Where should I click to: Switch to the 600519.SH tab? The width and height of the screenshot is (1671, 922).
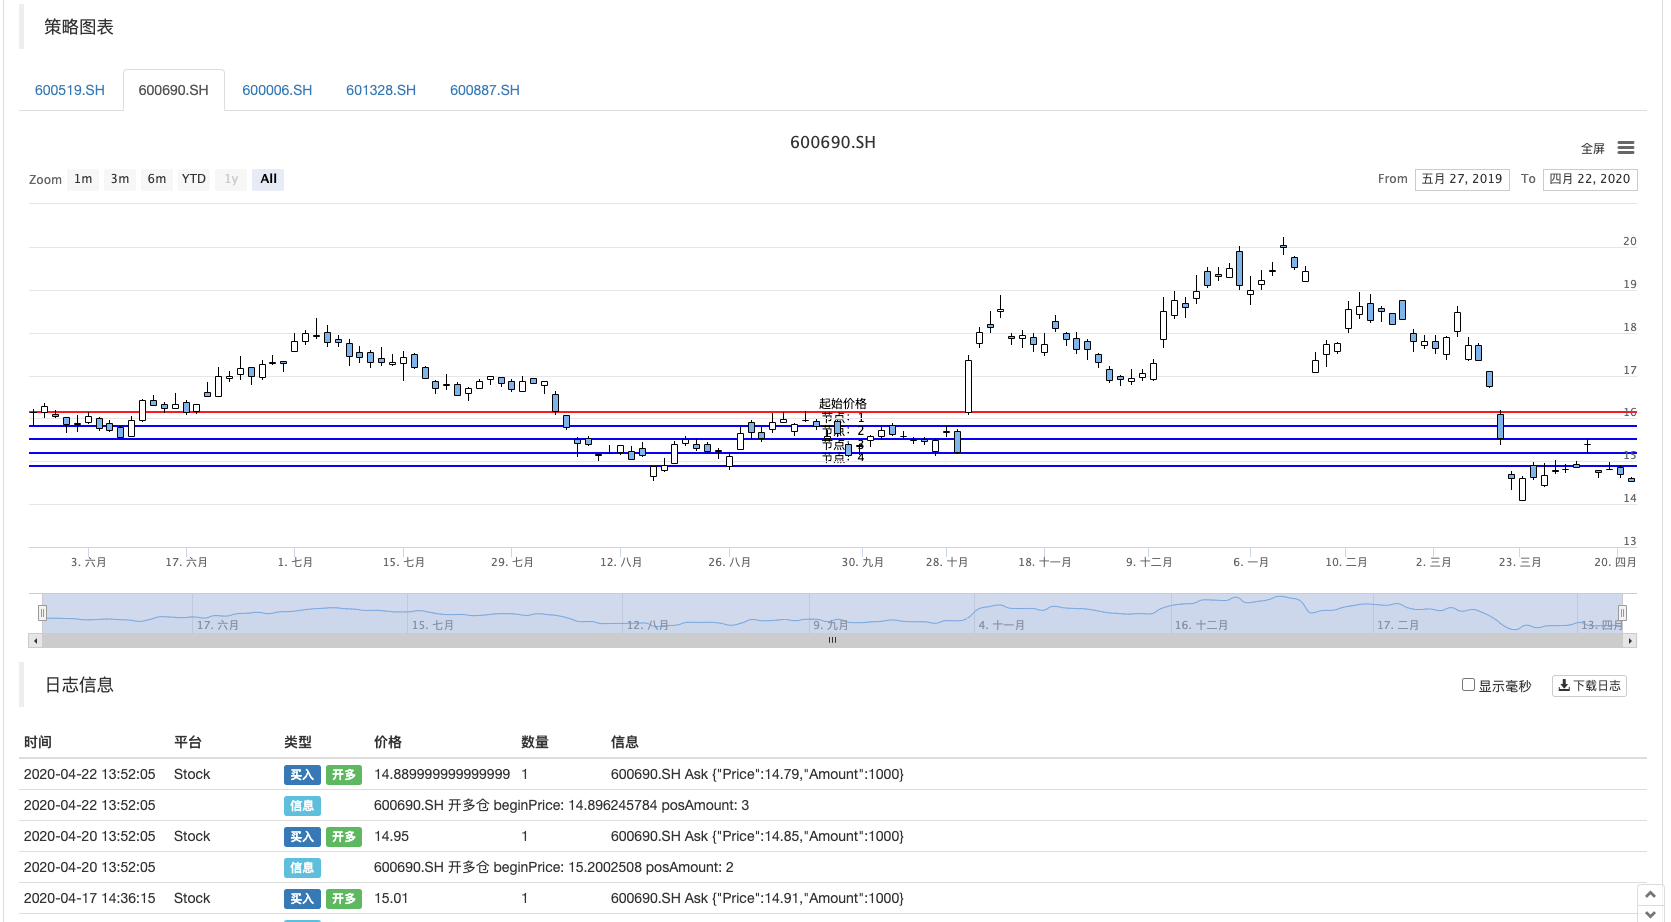tap(70, 90)
